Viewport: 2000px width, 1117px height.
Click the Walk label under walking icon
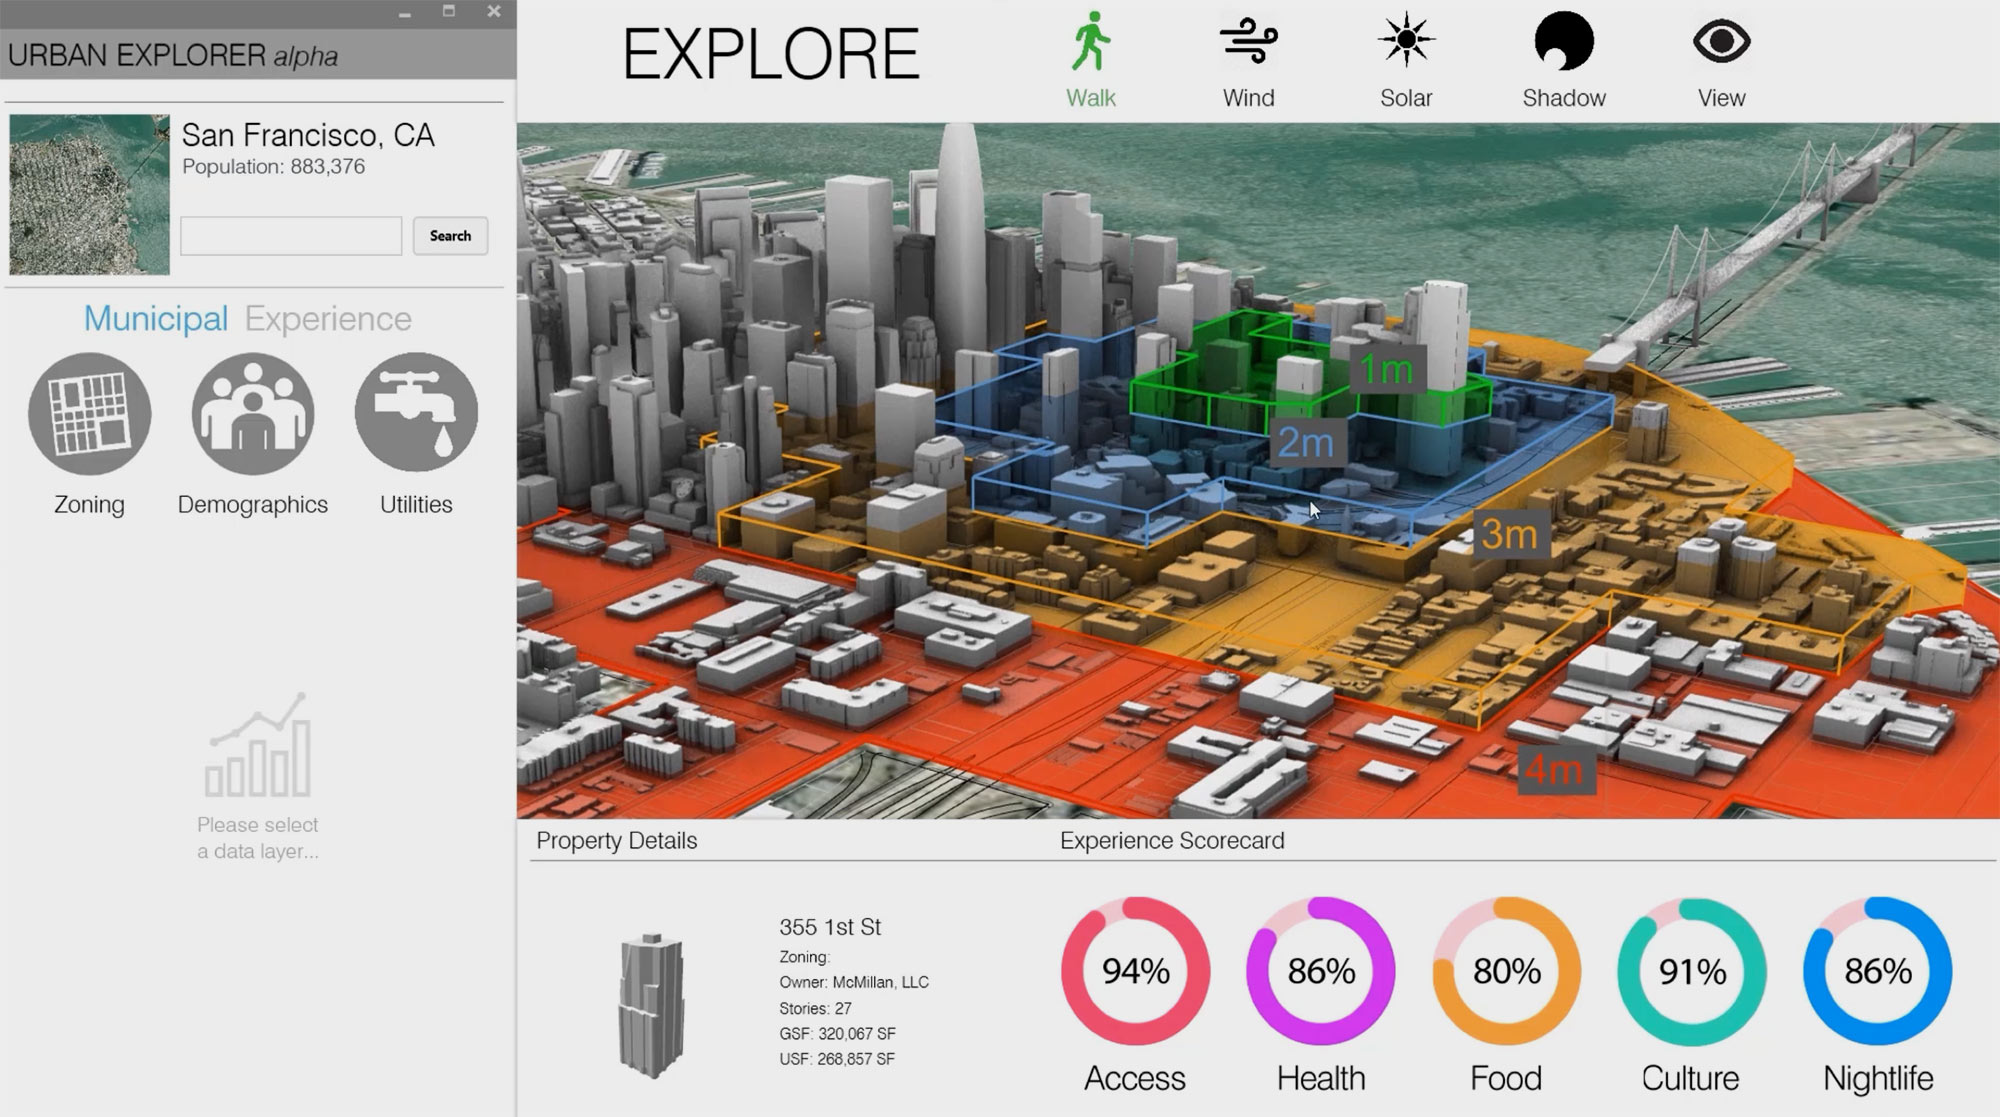[1090, 98]
